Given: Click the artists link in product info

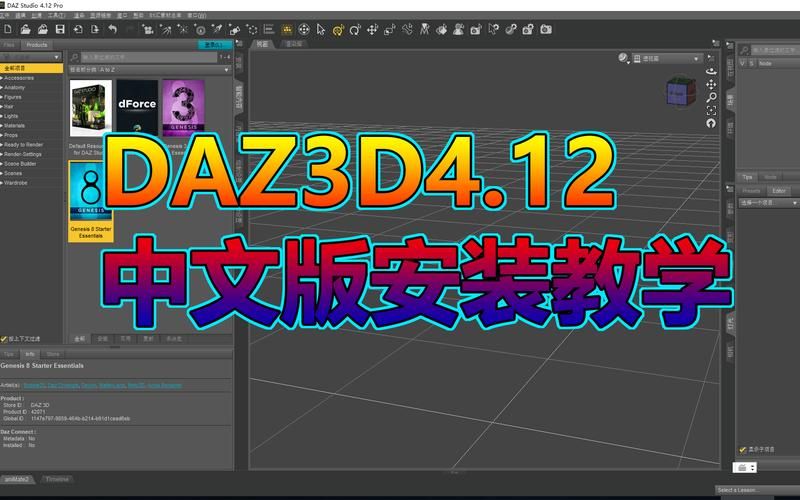Looking at the screenshot, I should point(103,385).
